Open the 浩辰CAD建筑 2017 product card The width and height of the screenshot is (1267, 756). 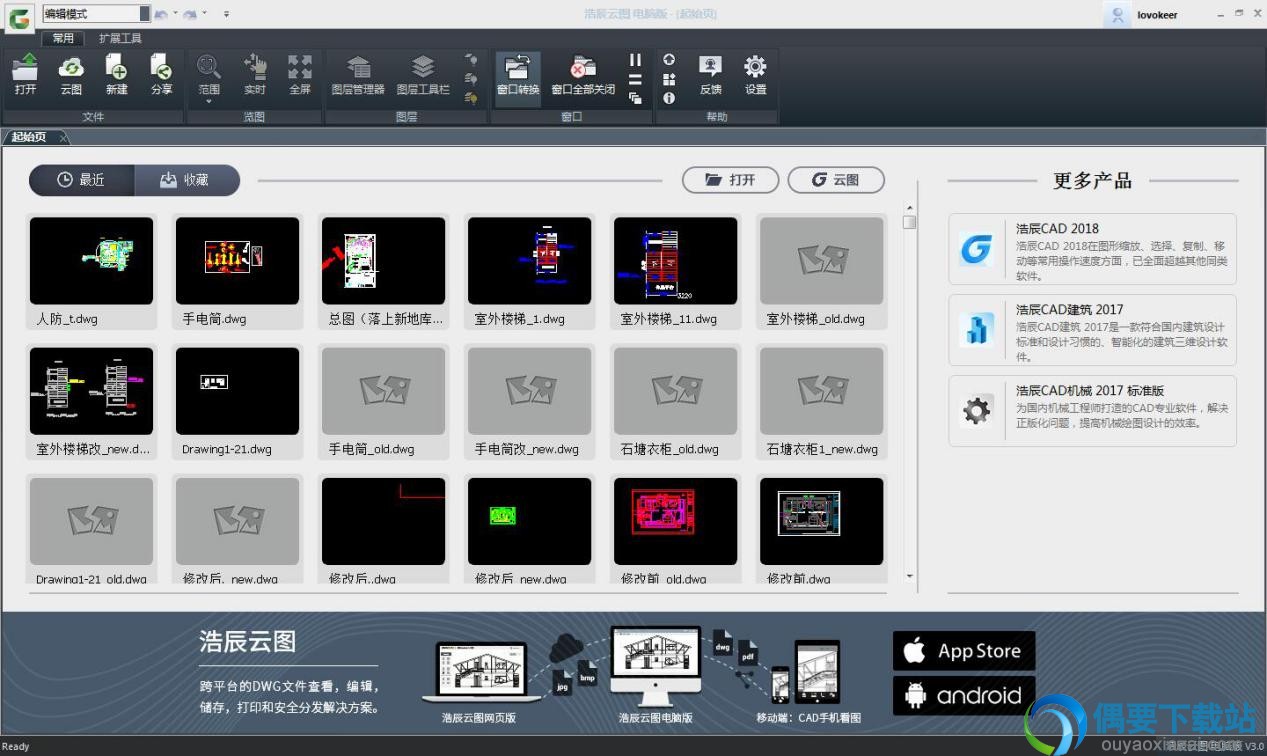pyautogui.click(x=1092, y=329)
